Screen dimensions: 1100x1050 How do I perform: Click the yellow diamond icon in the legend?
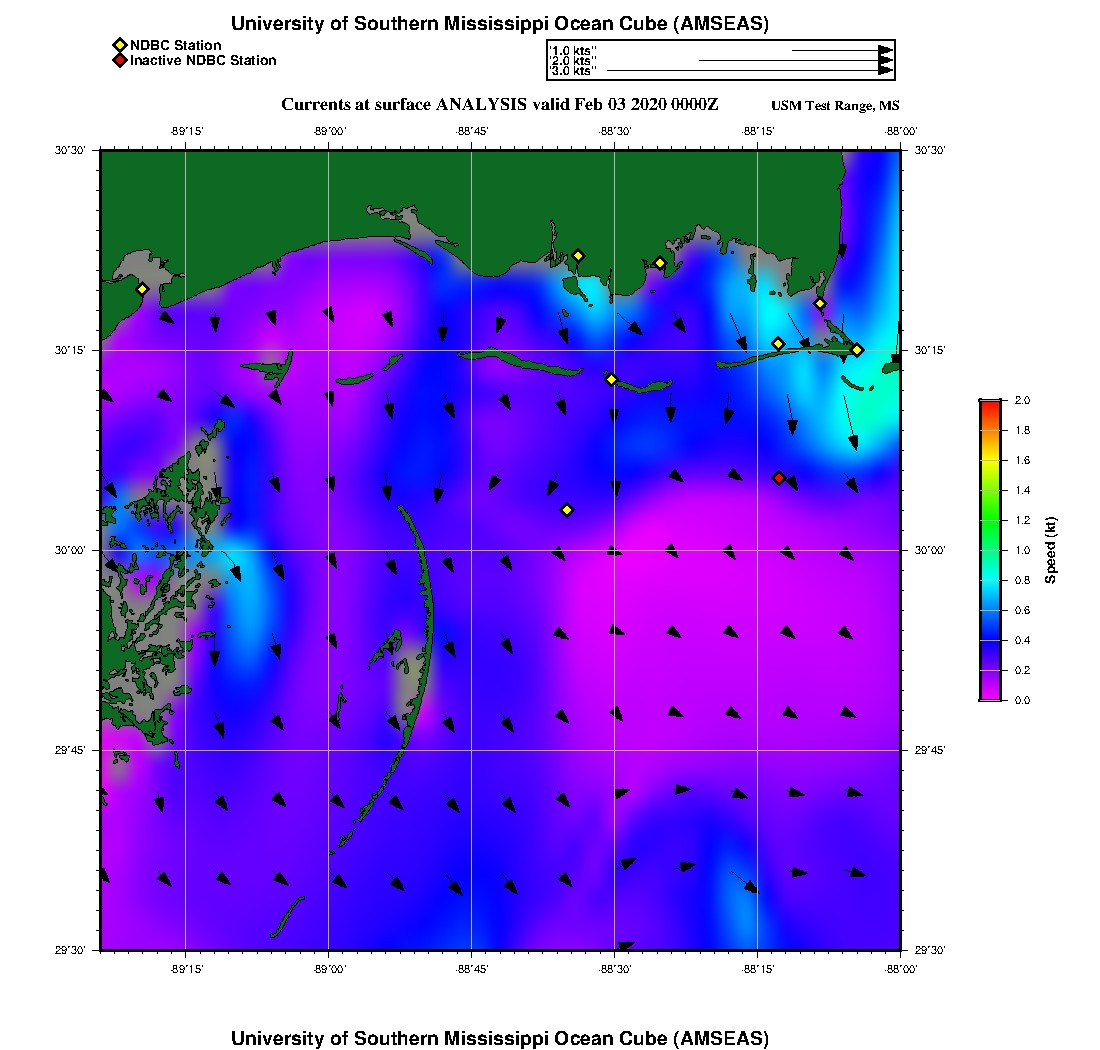pyautogui.click(x=119, y=45)
